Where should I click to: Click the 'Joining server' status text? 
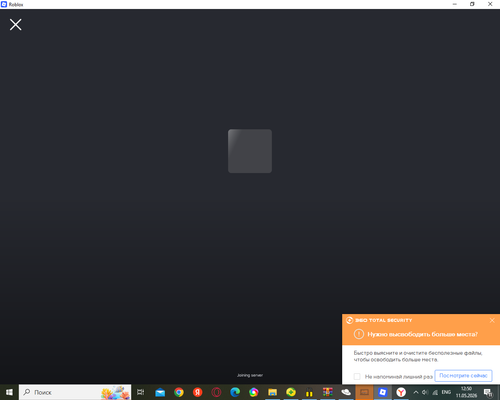(x=250, y=375)
